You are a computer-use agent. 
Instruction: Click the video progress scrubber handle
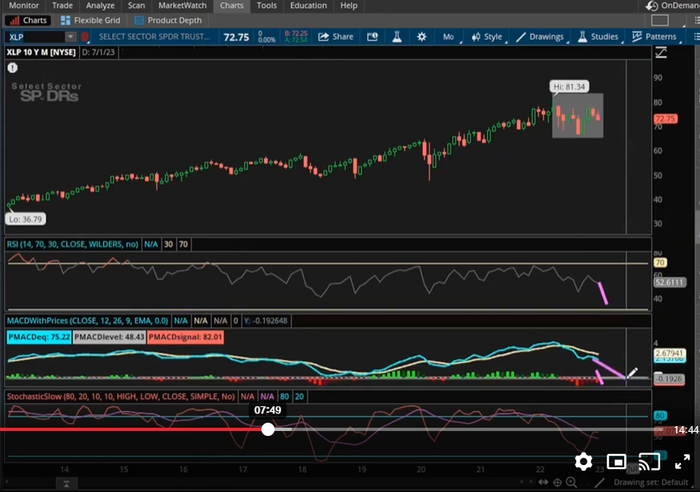pyautogui.click(x=268, y=429)
